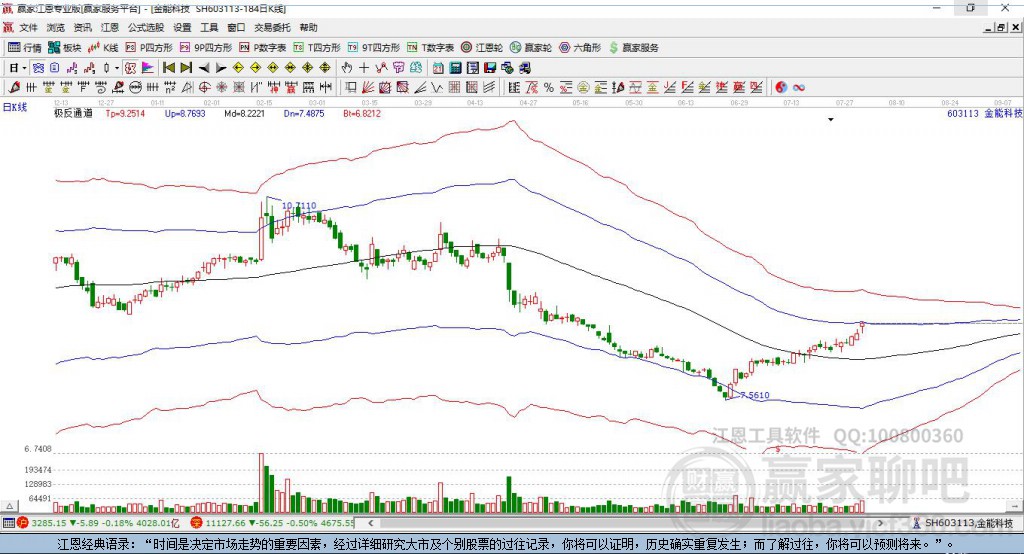
Task: Select the red pencil drawing tool
Action: (14, 88)
